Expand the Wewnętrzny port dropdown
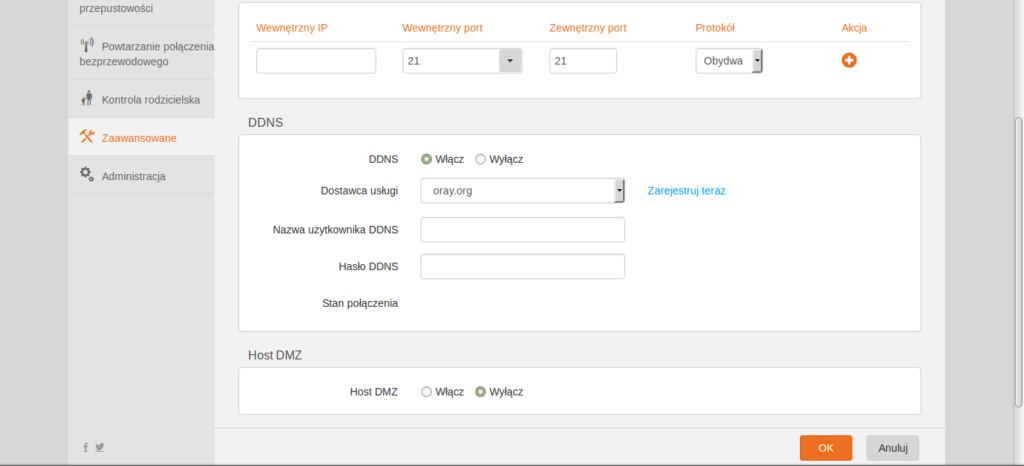1024x466 pixels. [510, 61]
